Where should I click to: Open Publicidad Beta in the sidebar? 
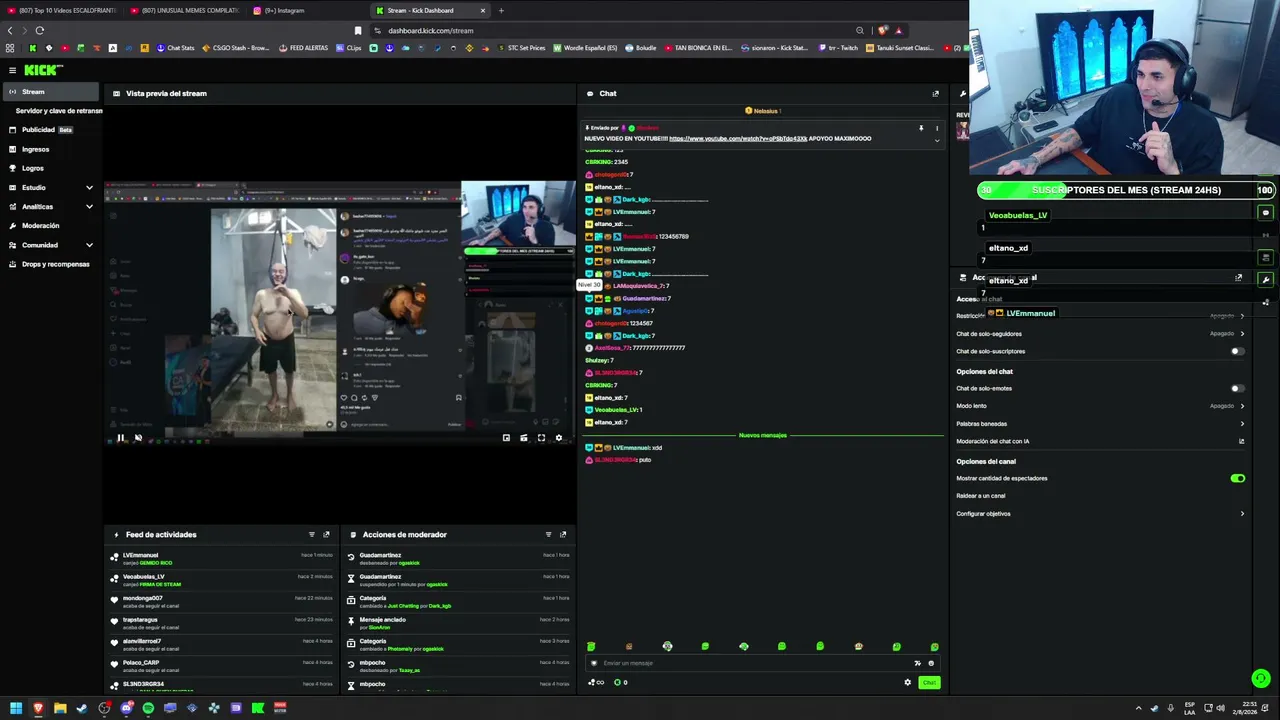[50, 130]
